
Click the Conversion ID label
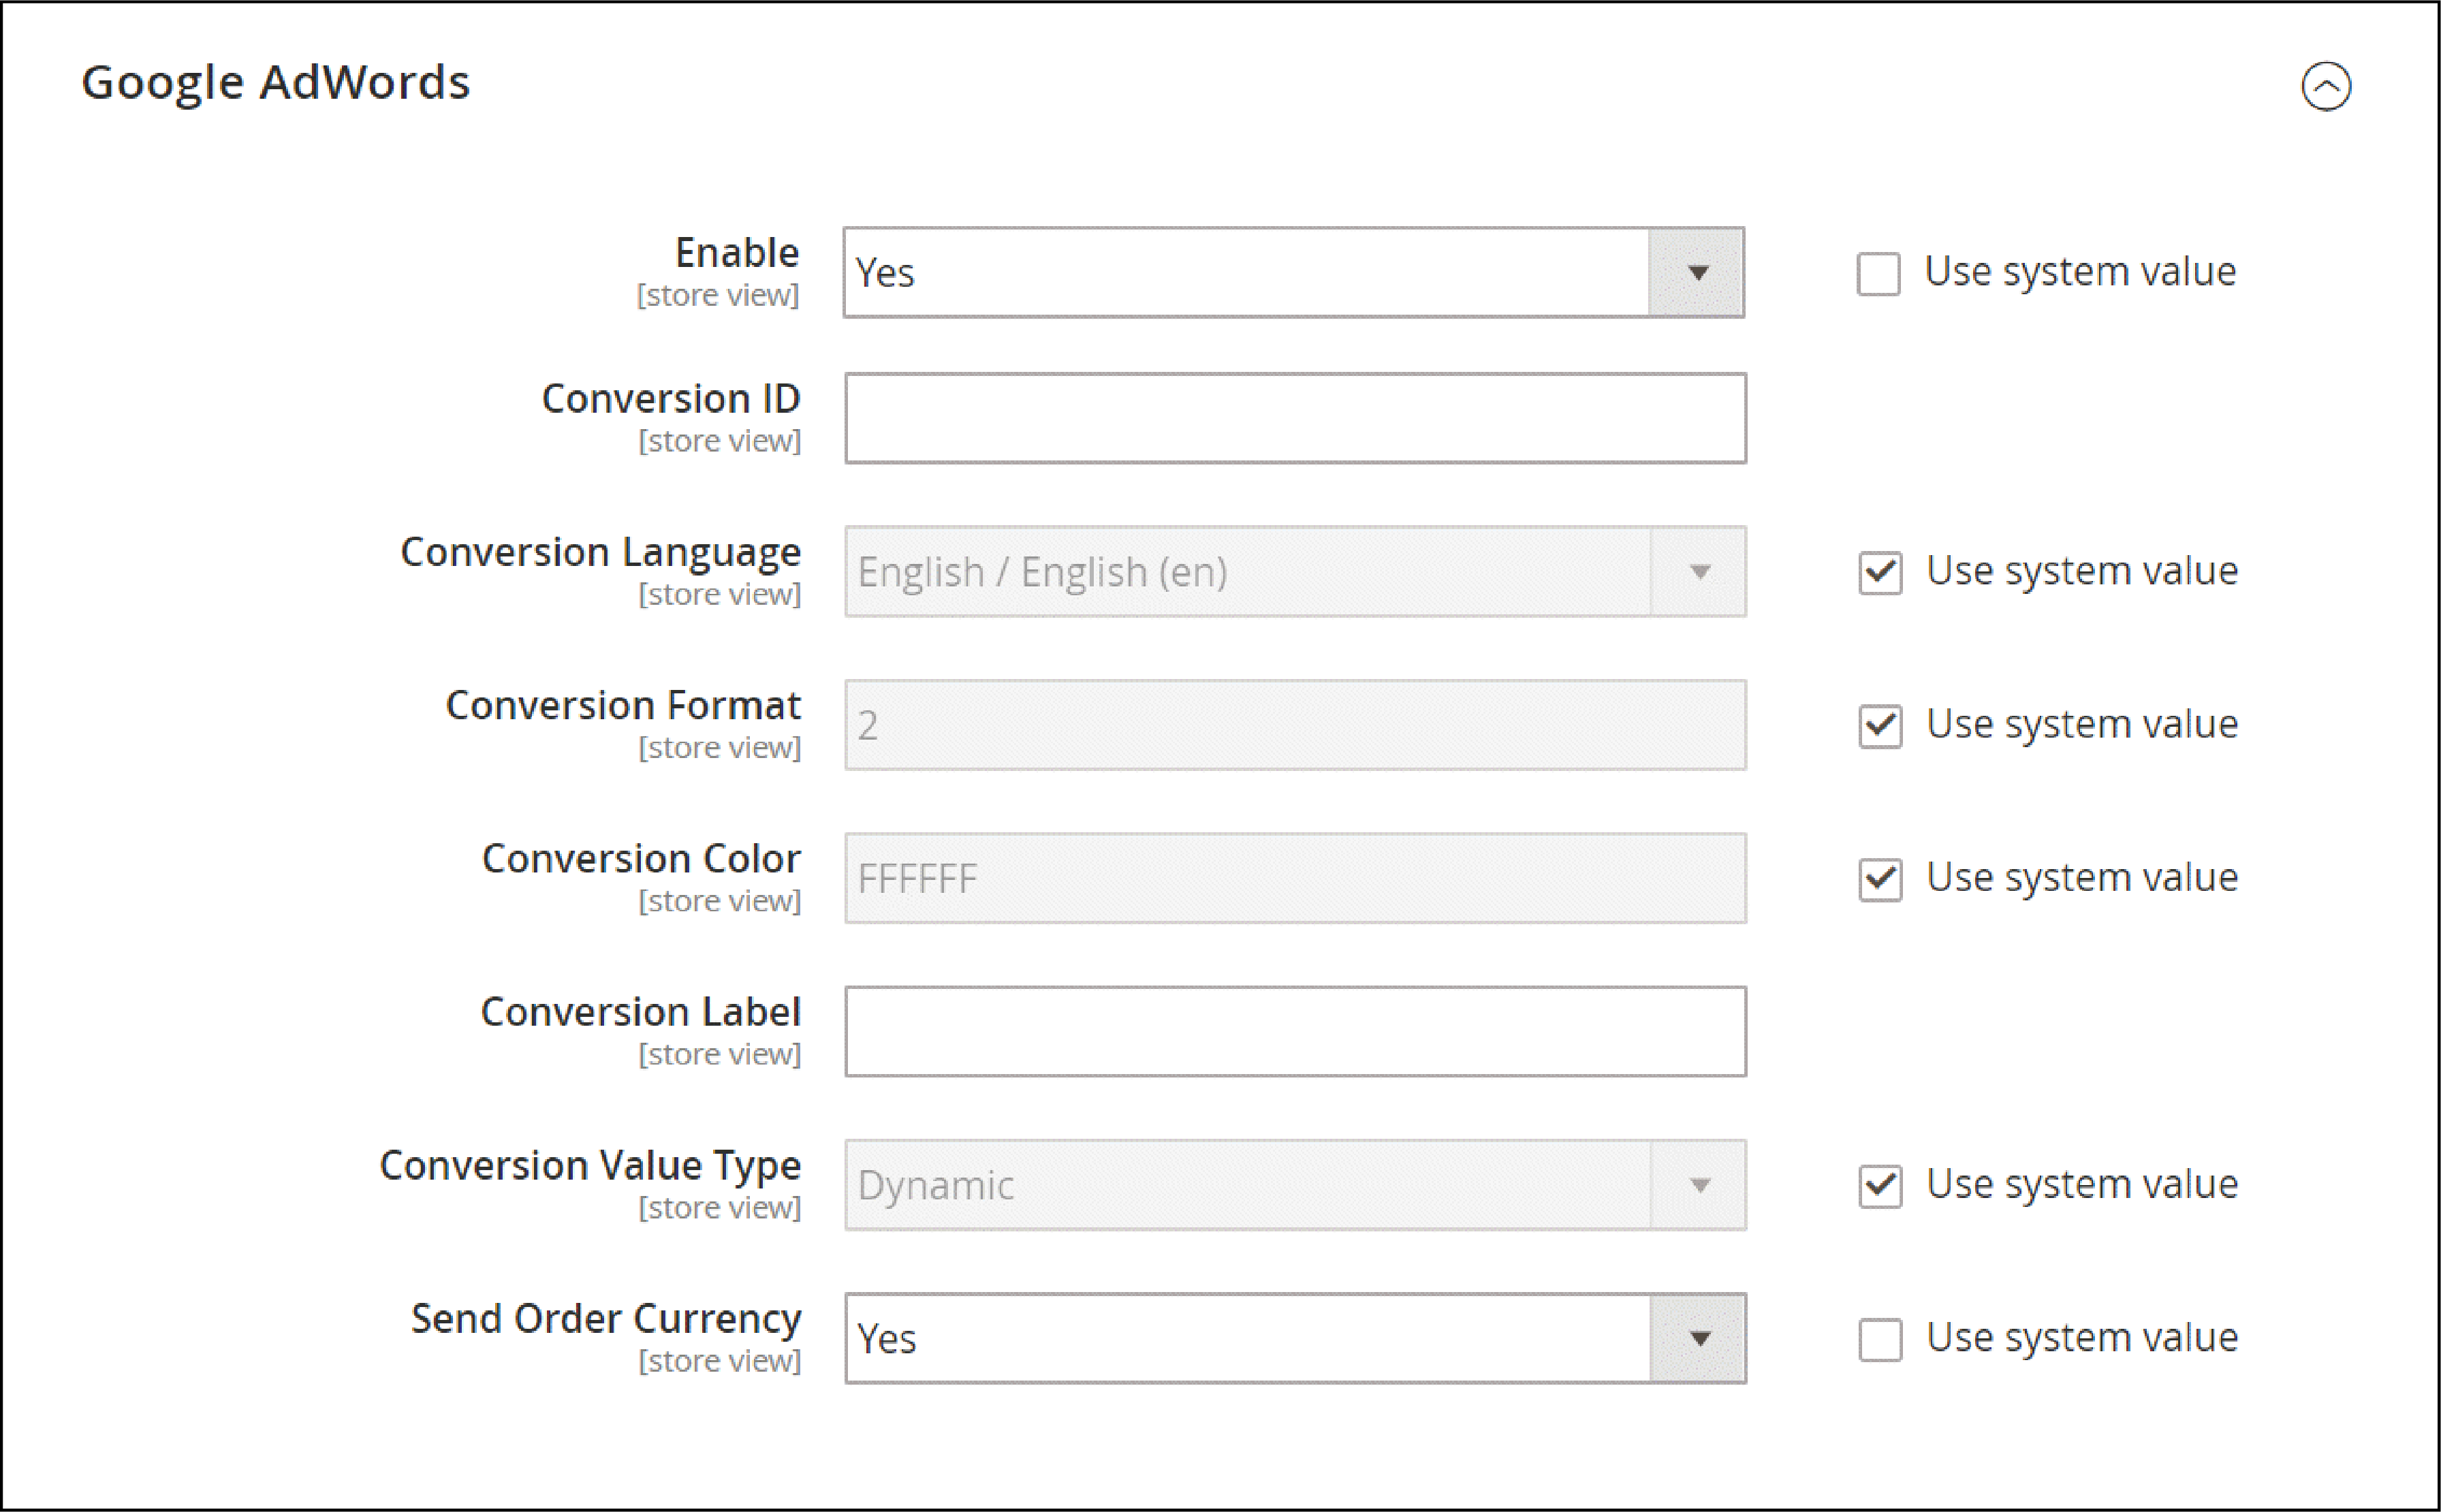(x=671, y=398)
